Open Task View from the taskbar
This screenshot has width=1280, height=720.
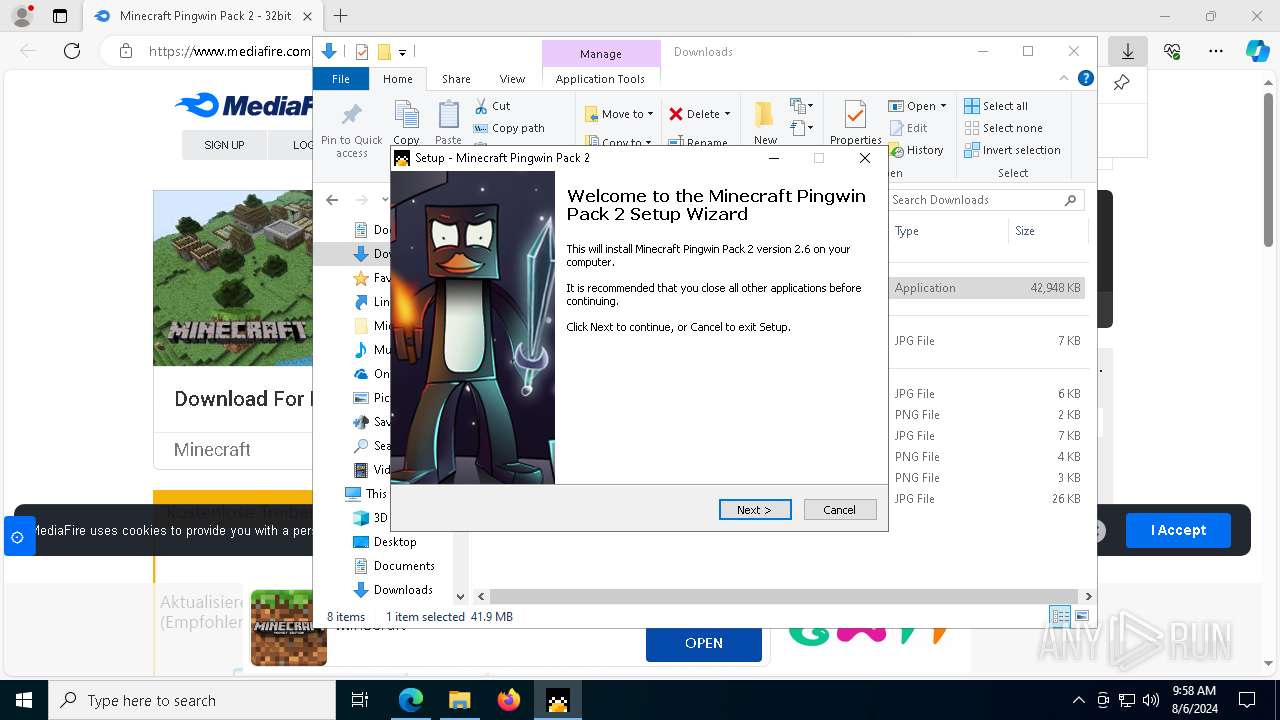tap(360, 700)
